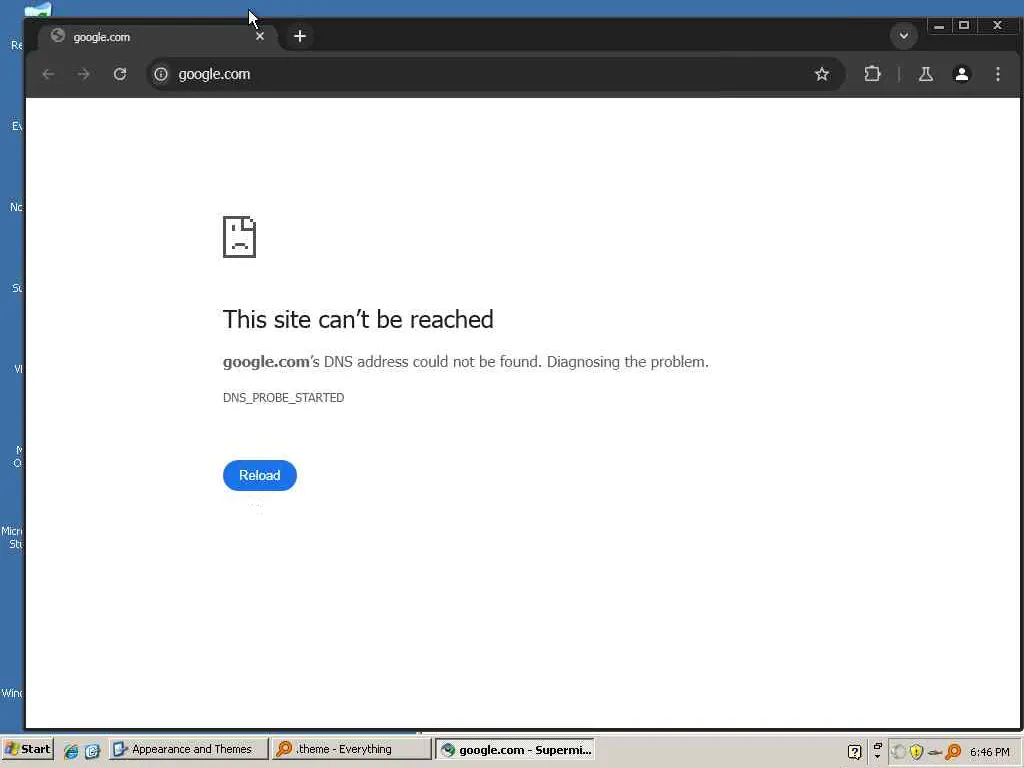Refresh the page with the toolbar reload icon
The height and width of the screenshot is (768, 1024).
click(120, 74)
